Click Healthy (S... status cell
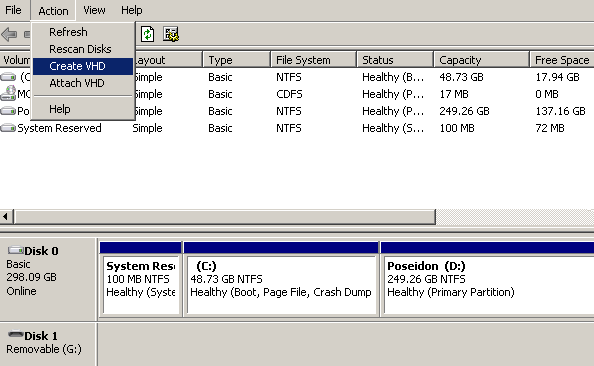 [x=393, y=128]
